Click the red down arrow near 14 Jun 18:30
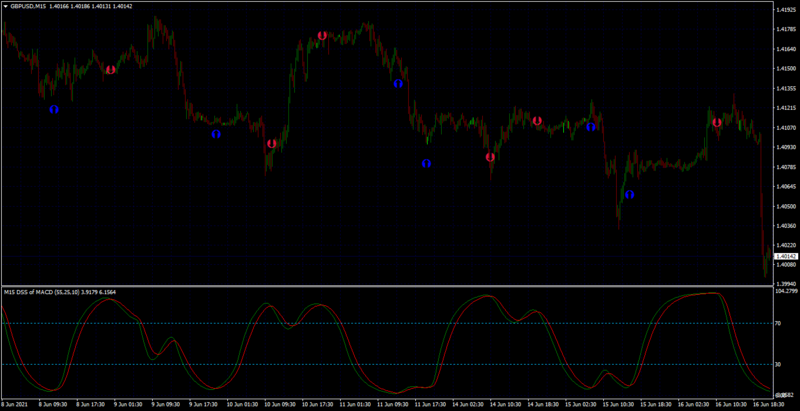 point(537,121)
